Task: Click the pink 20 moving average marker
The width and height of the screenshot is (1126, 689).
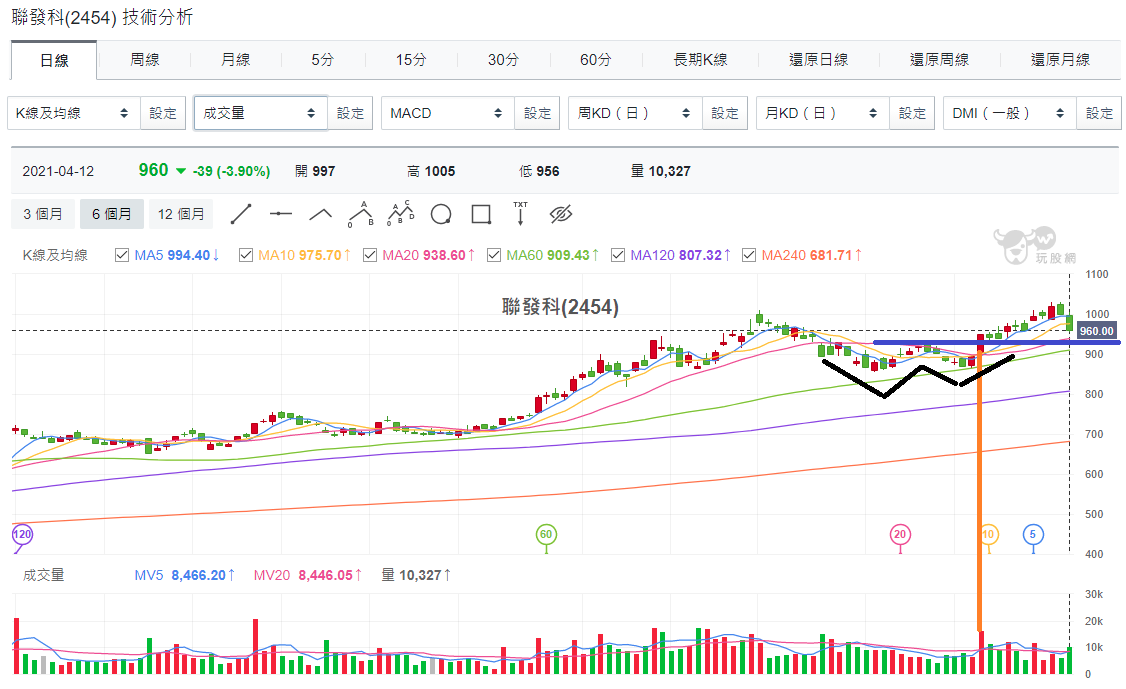Action: point(900,534)
